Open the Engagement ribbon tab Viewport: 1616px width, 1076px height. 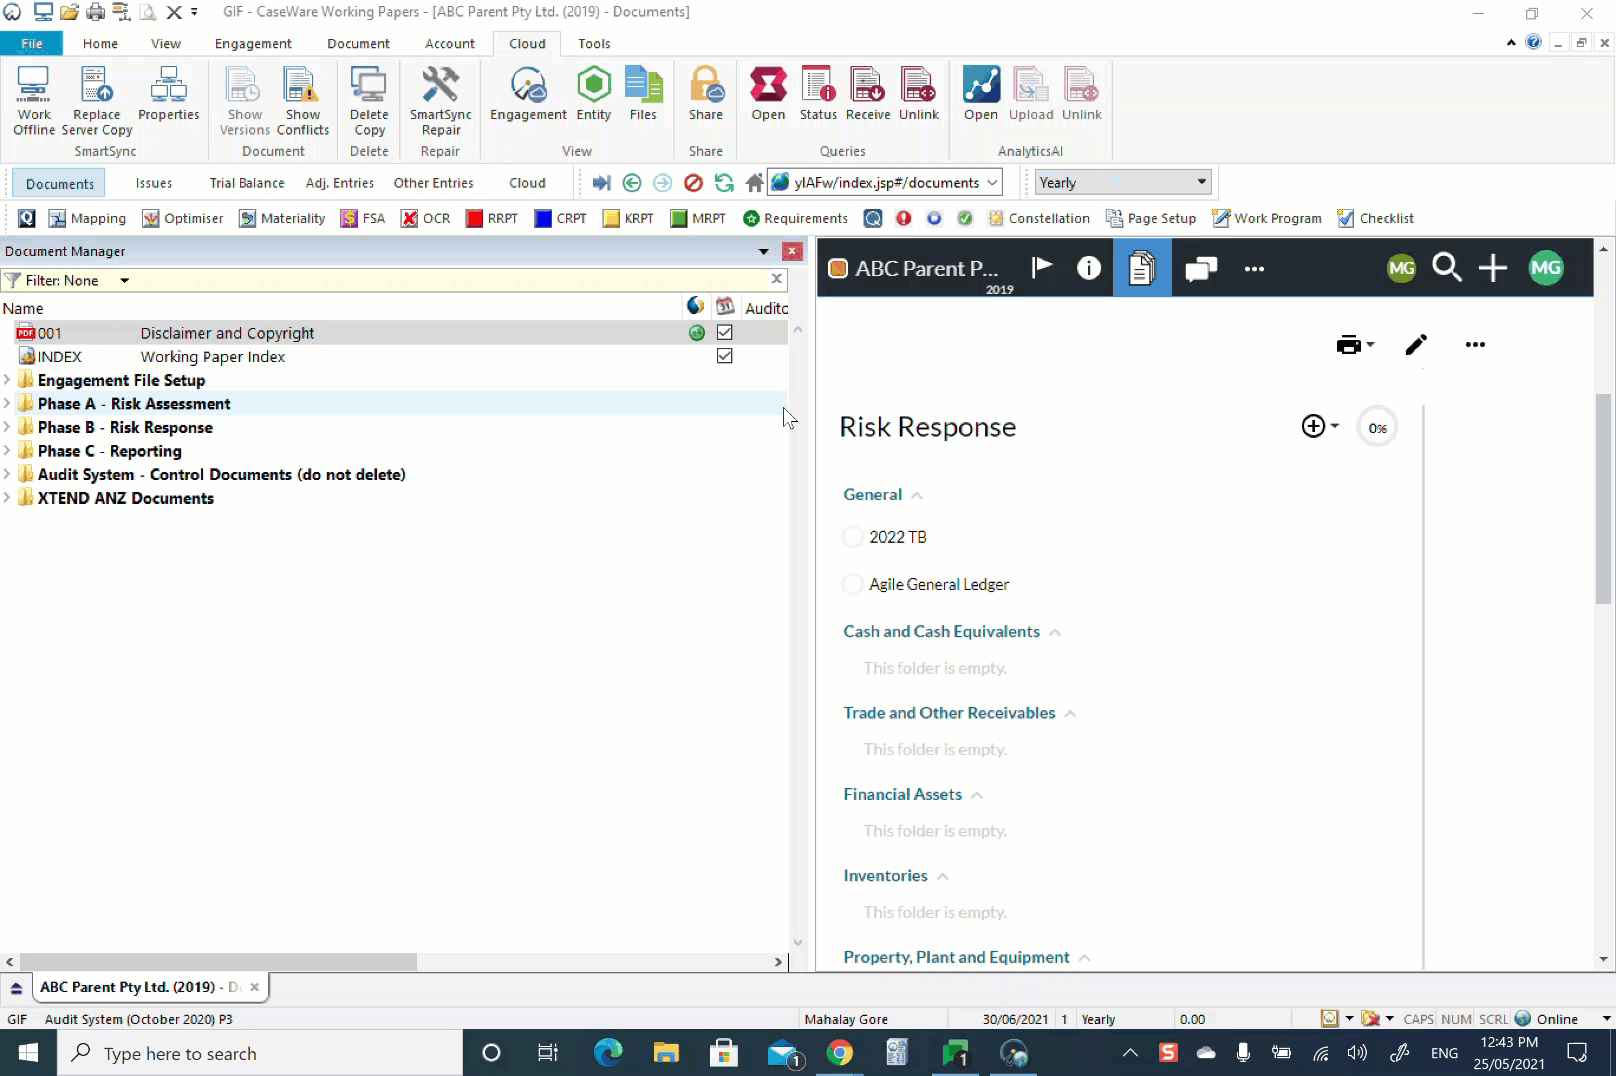253,44
